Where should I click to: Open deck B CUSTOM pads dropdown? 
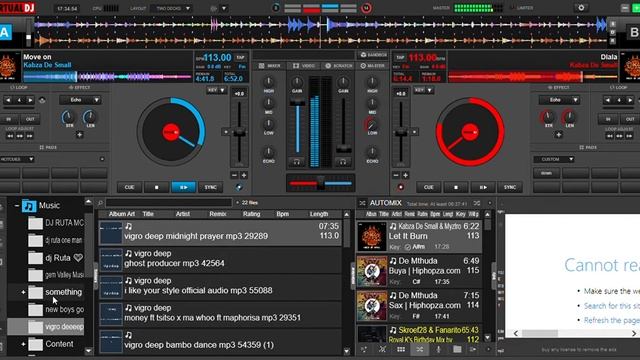(x=554, y=159)
